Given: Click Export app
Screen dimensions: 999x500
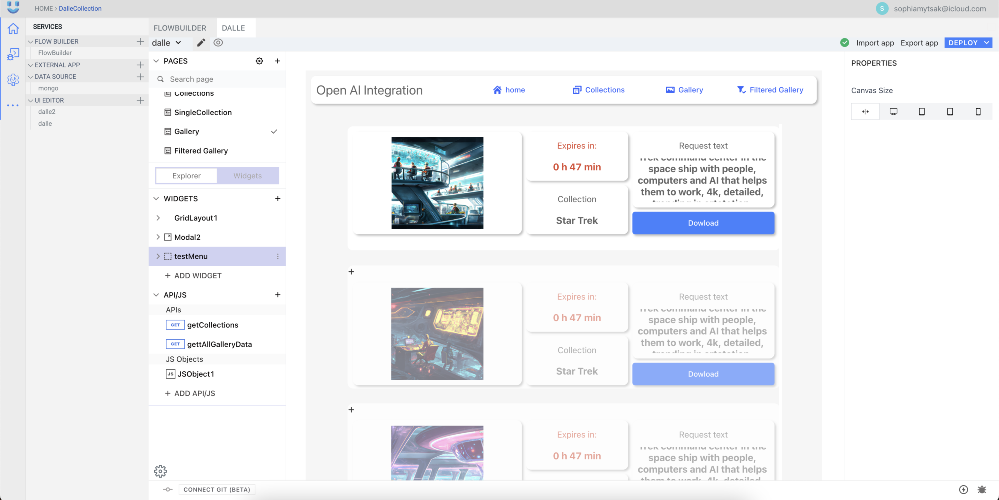Looking at the screenshot, I should [919, 43].
